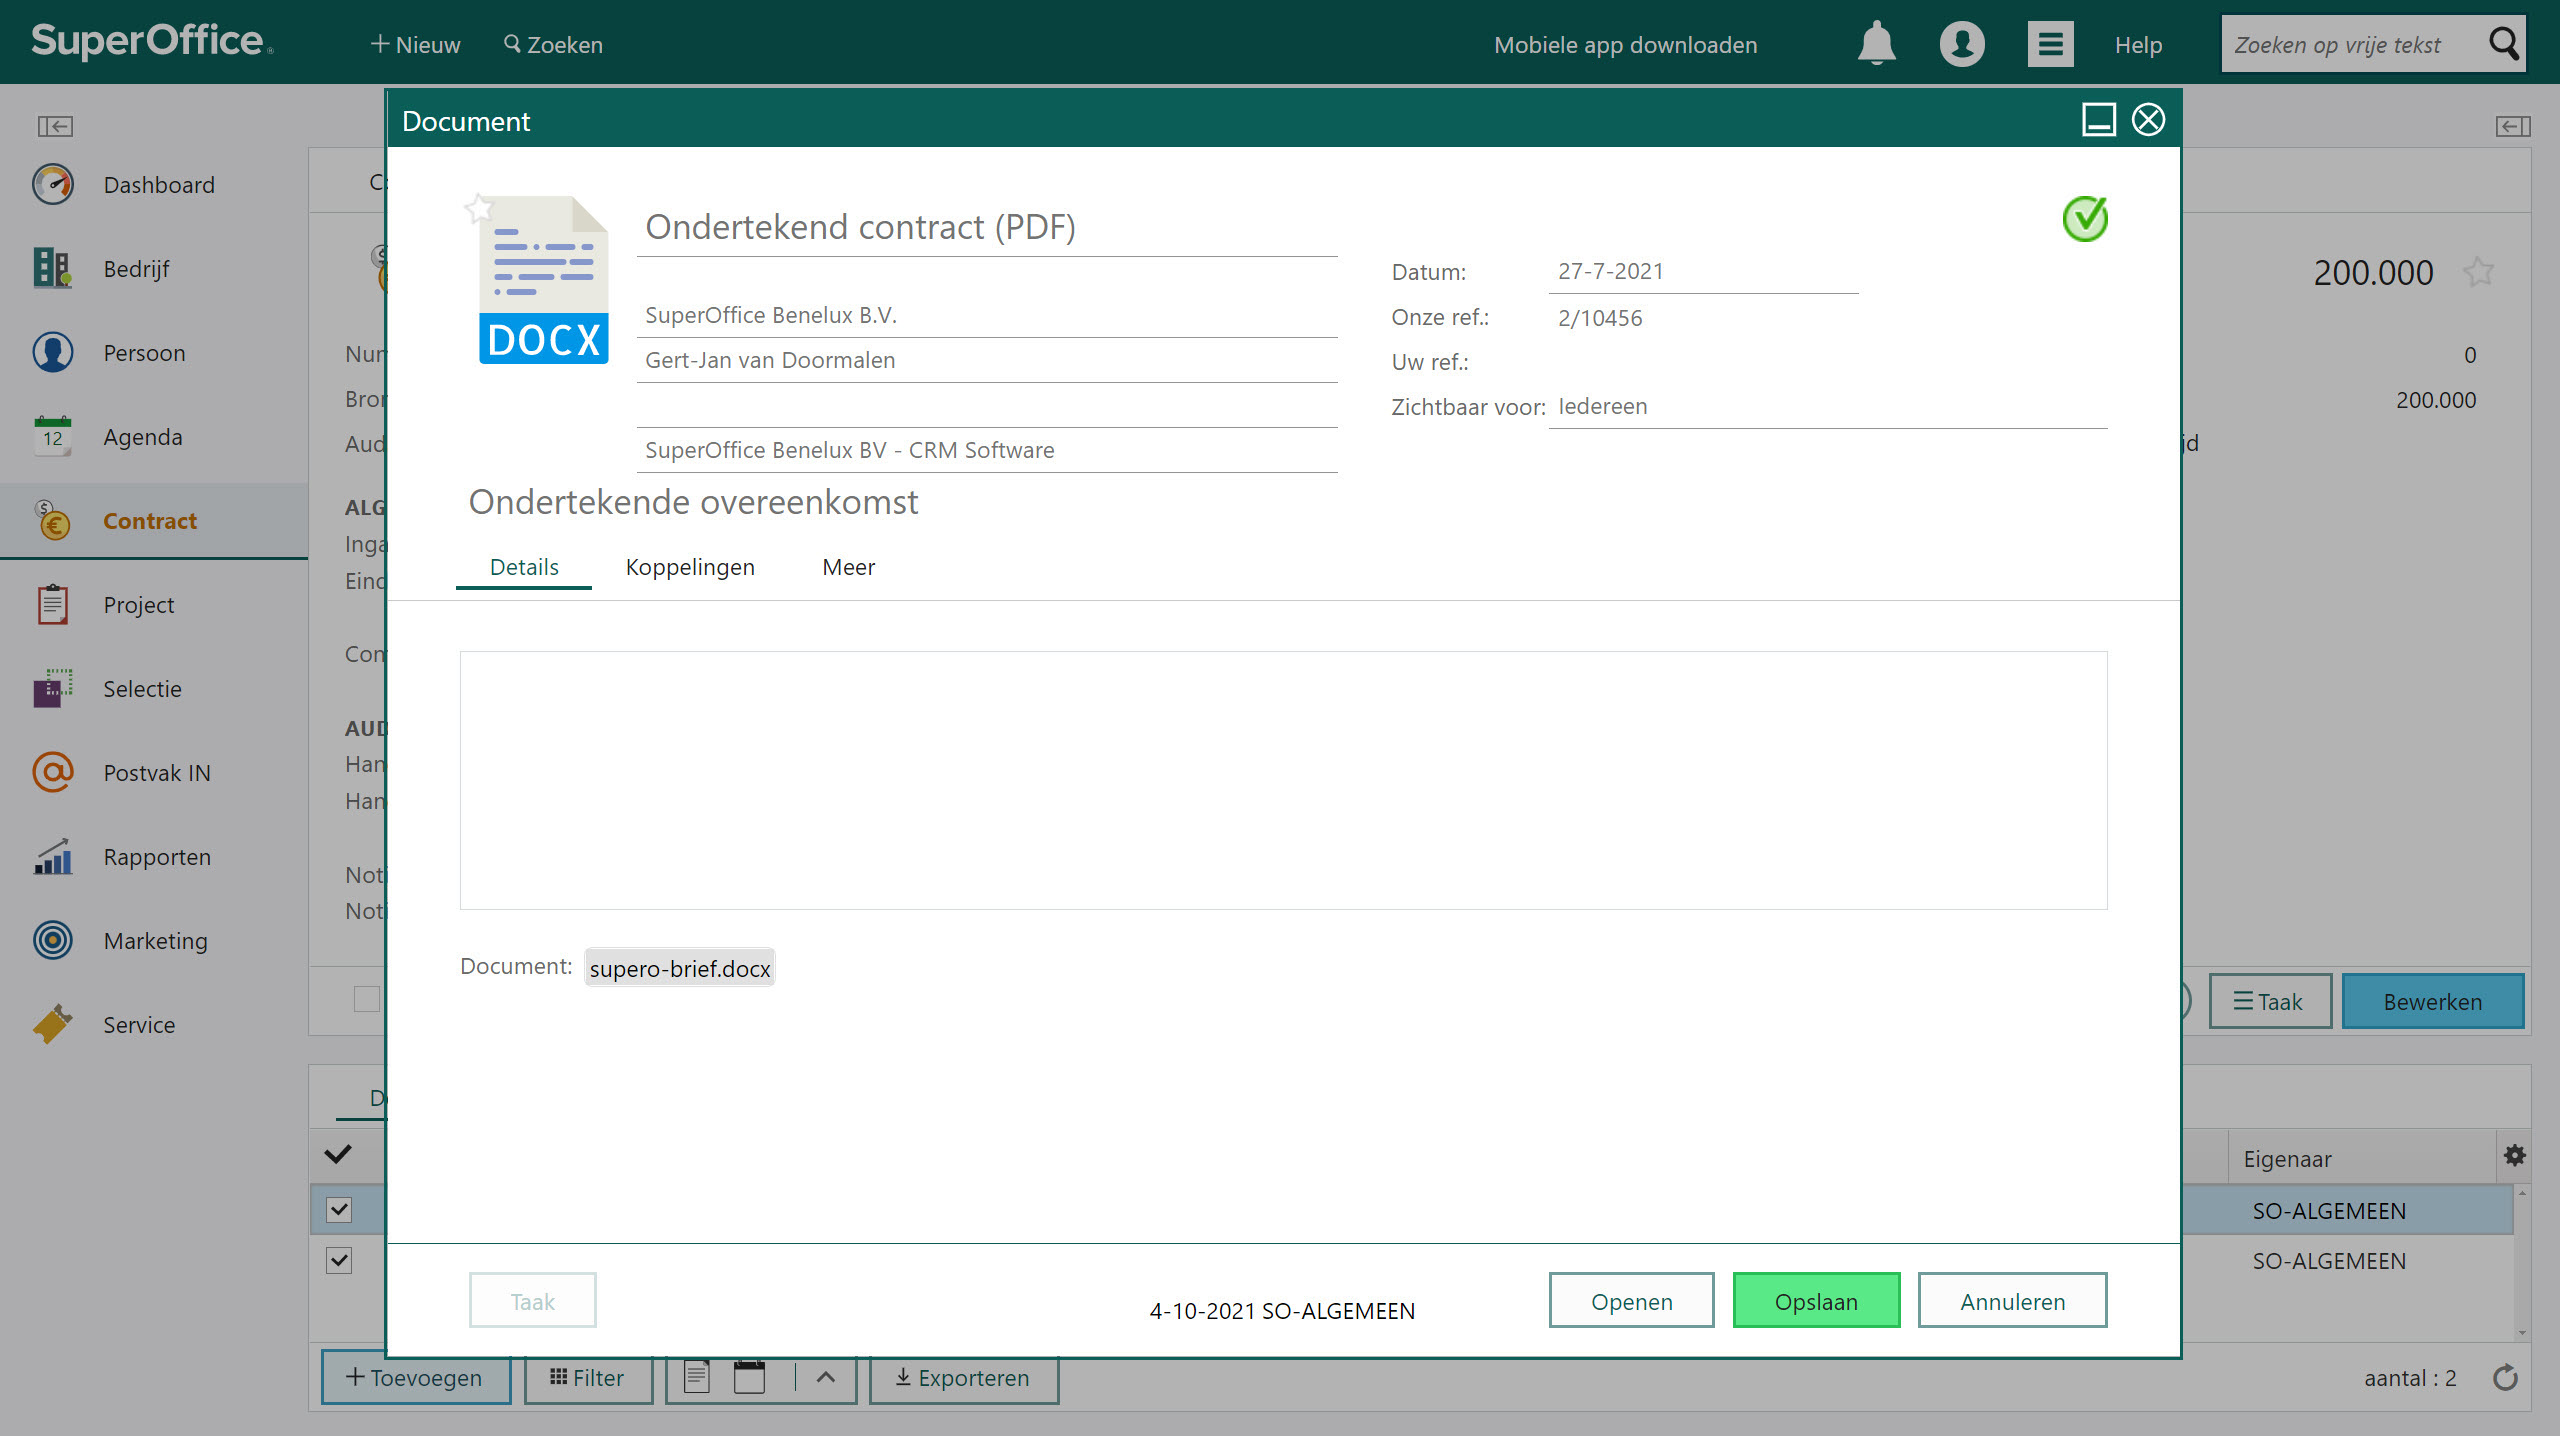Expand the bottom toolbar chevron up

826,1377
